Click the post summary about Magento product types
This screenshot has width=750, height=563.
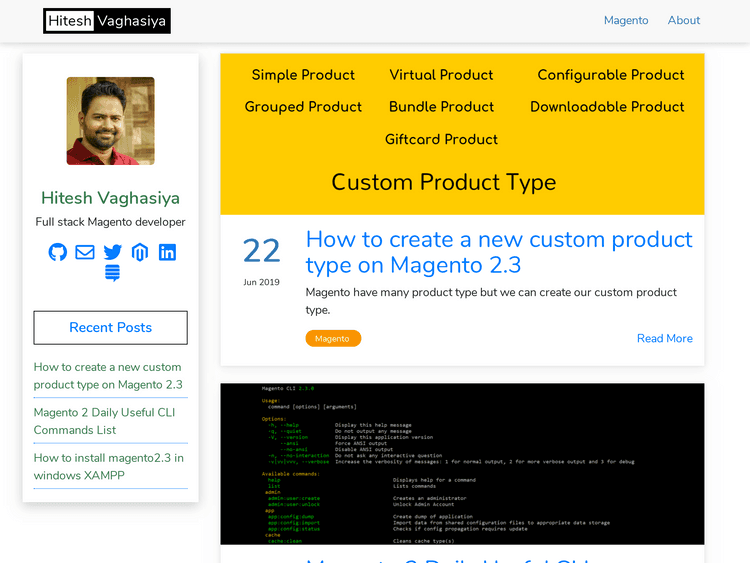pos(491,301)
